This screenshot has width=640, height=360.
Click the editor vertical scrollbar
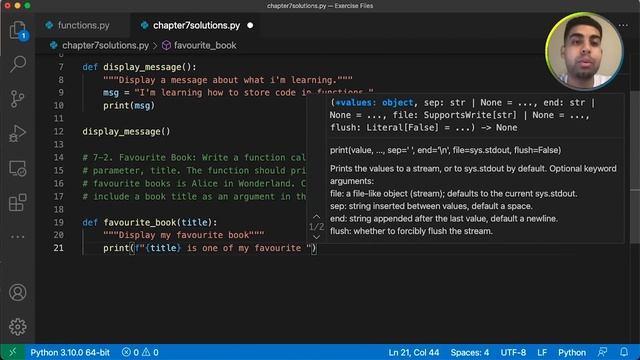(635, 167)
